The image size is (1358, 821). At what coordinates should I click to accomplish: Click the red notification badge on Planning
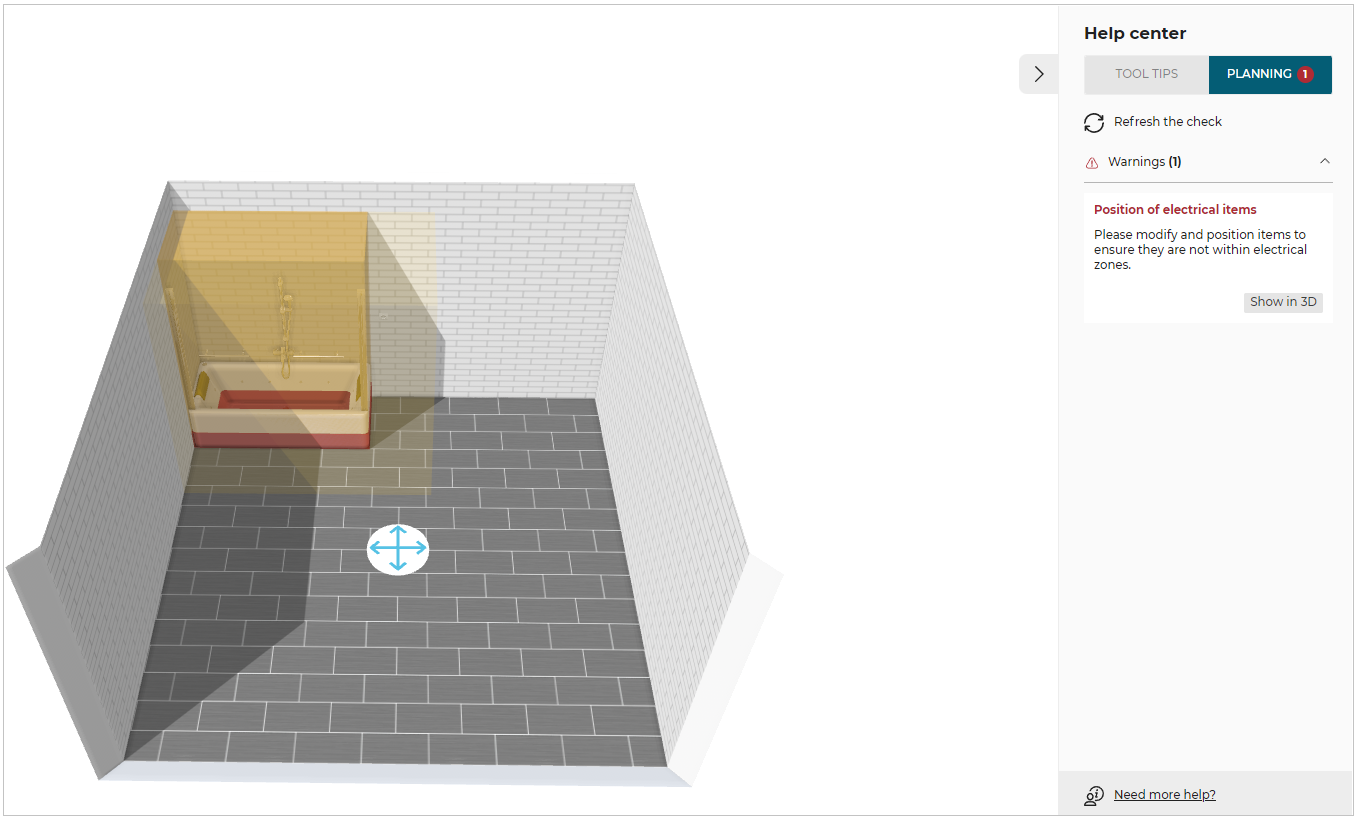pos(1304,74)
